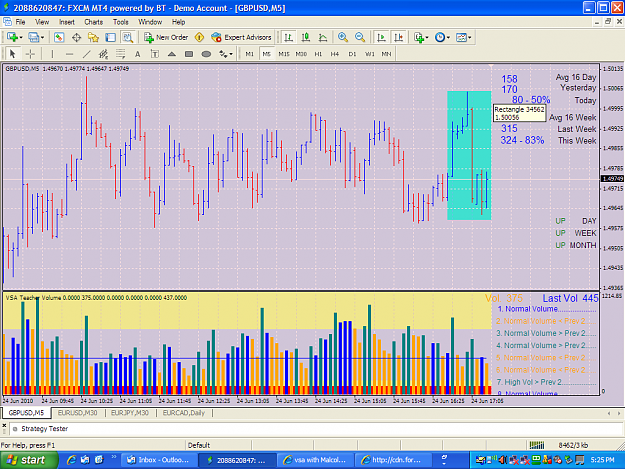Select the H4 timeframe button
The width and height of the screenshot is (625, 469).
[335, 54]
